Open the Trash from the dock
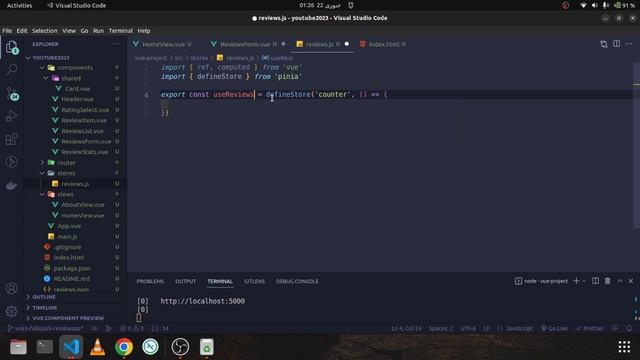The height and width of the screenshot is (360, 640). point(207,347)
